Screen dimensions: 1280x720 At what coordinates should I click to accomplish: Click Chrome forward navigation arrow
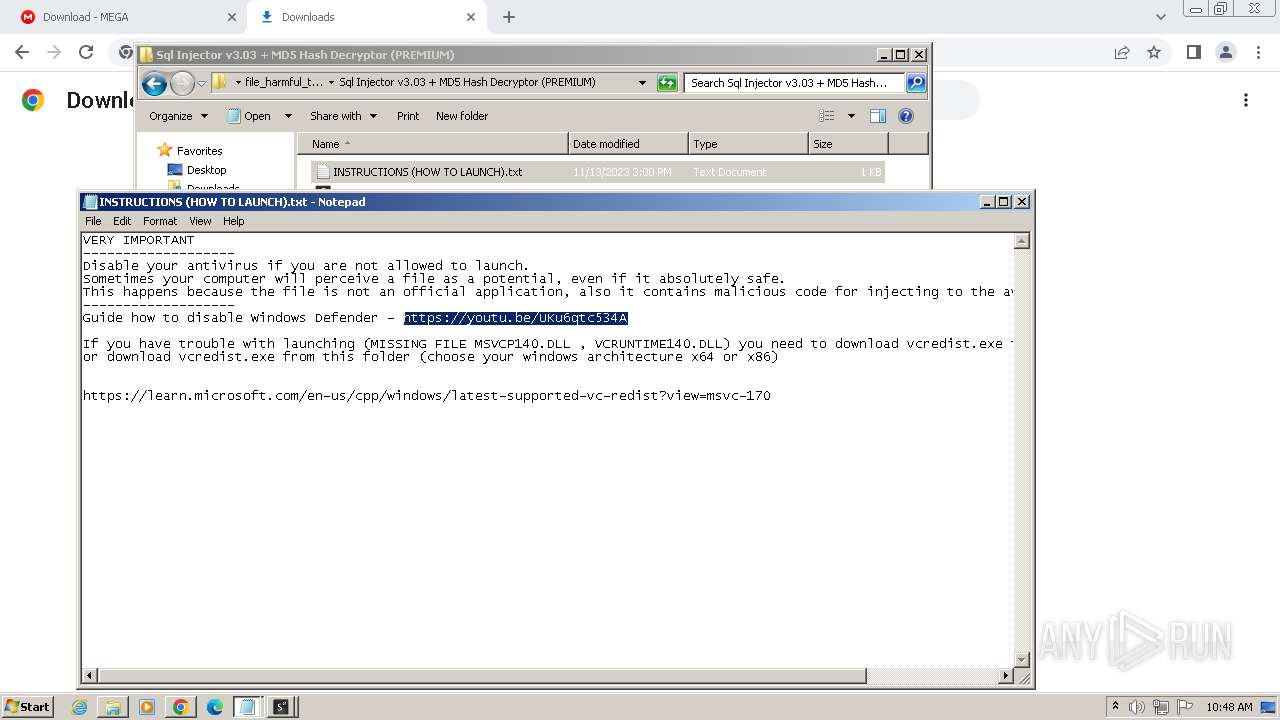(x=54, y=52)
